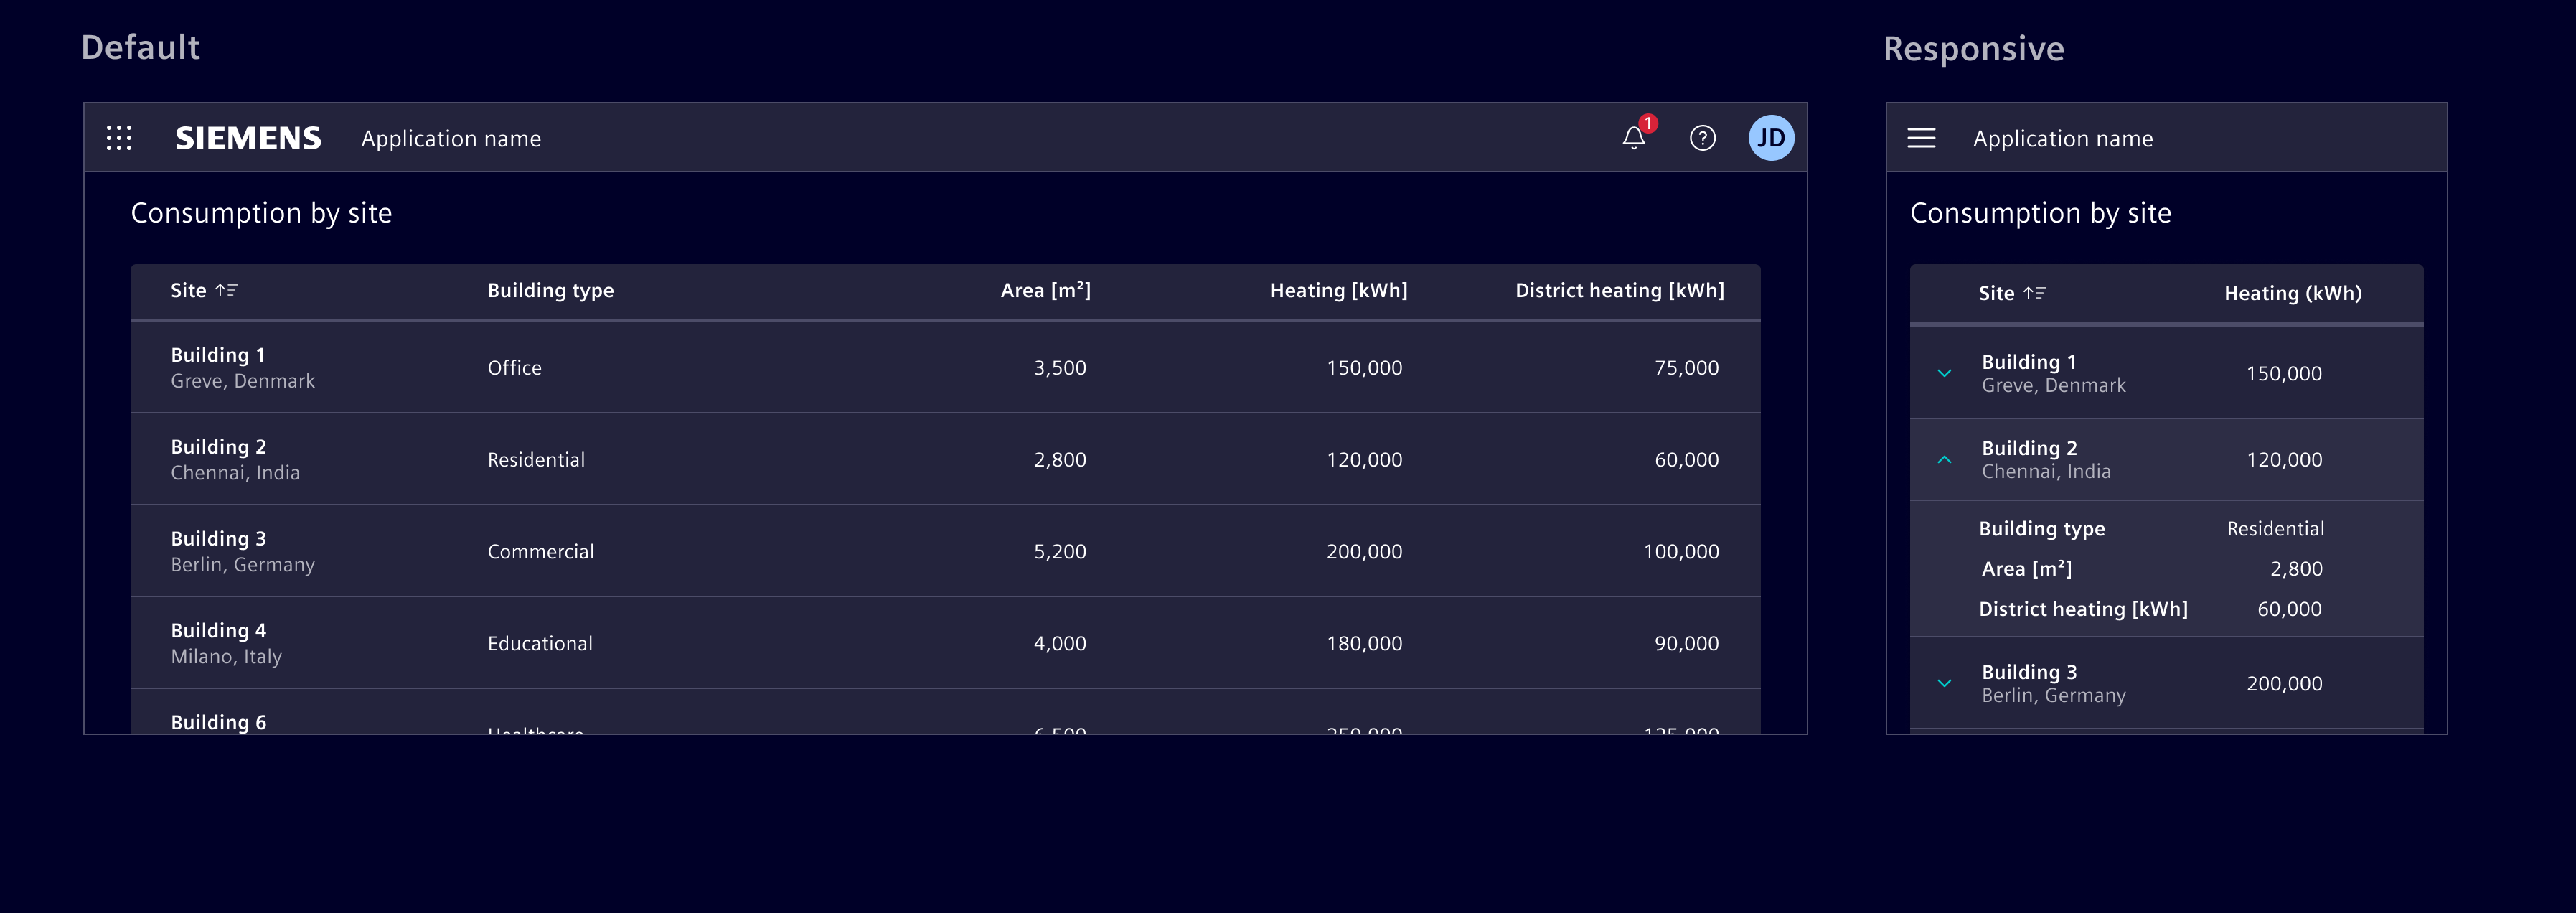Click the Office building type cell

point(514,368)
